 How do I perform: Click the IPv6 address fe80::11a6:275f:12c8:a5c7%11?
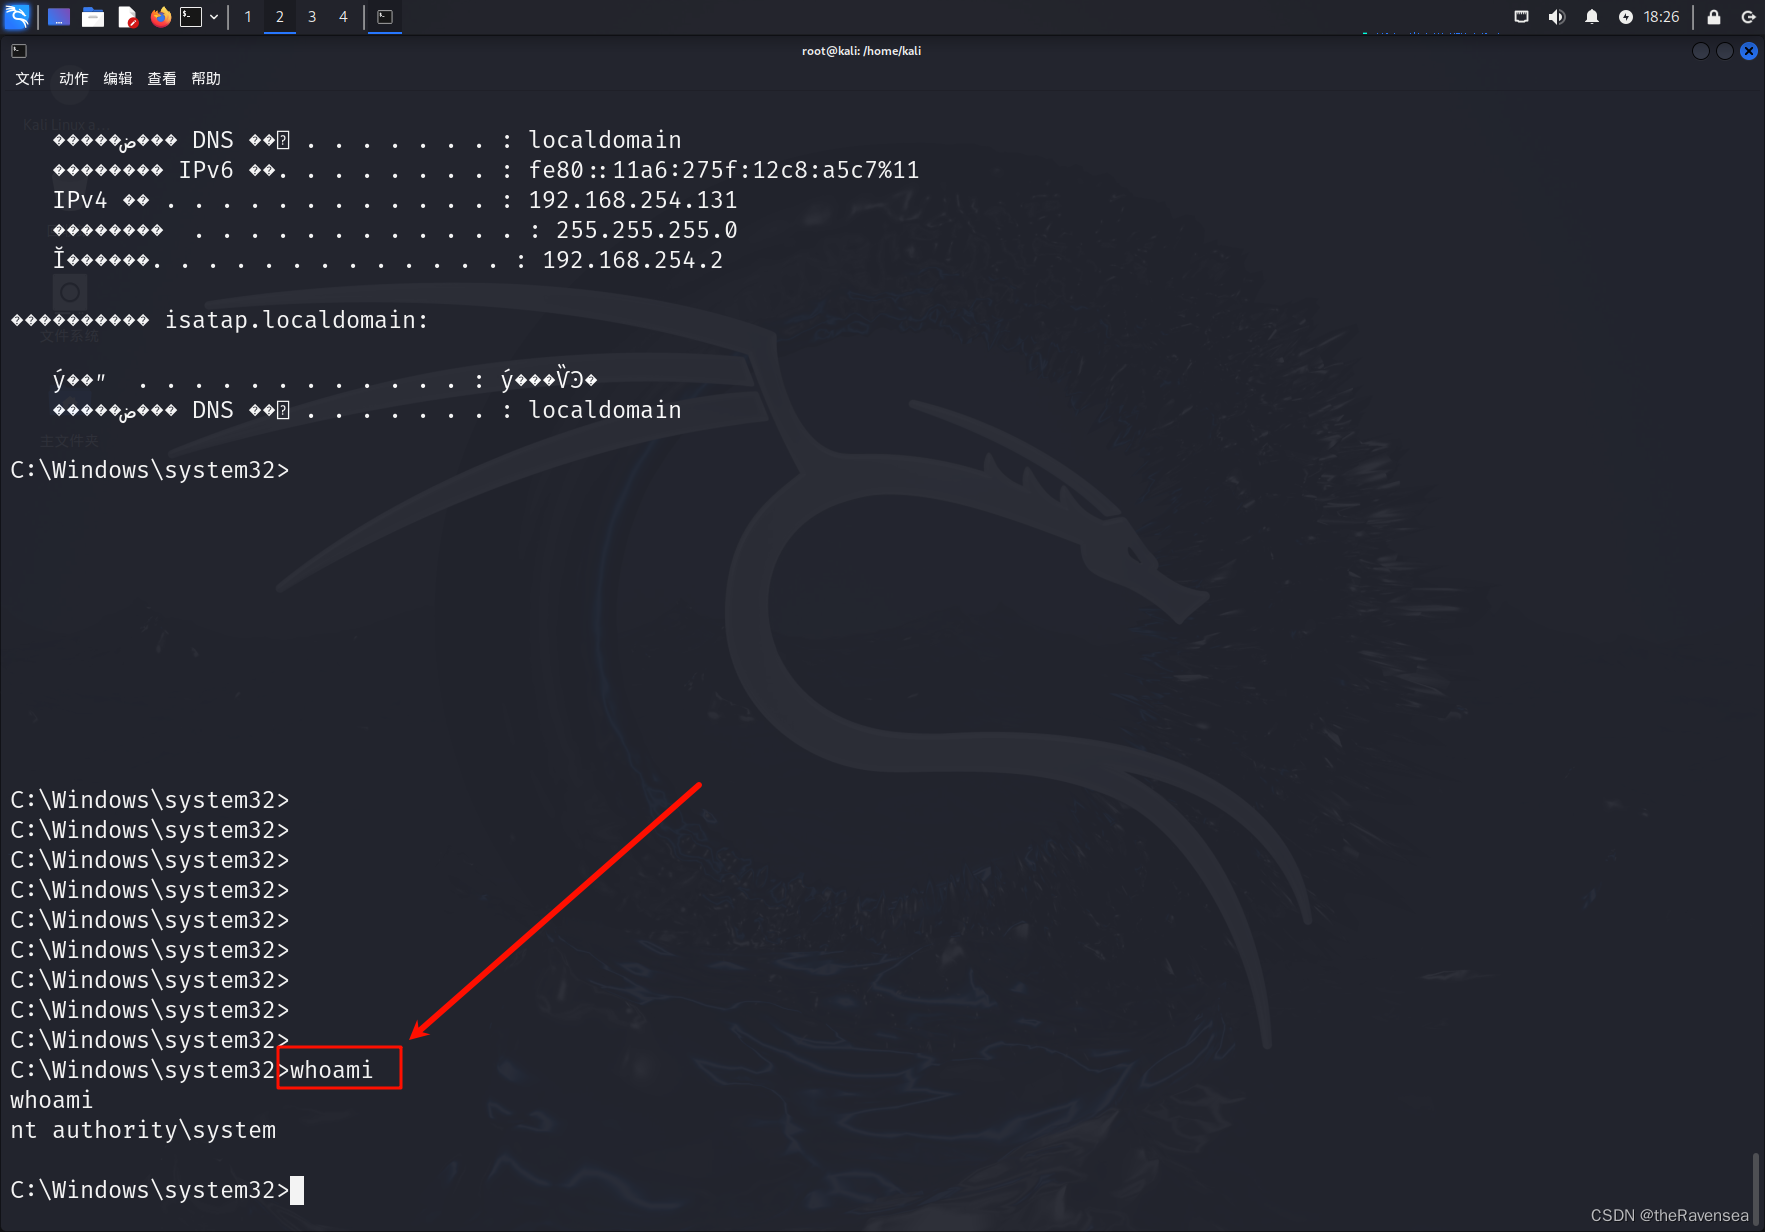pyautogui.click(x=724, y=170)
